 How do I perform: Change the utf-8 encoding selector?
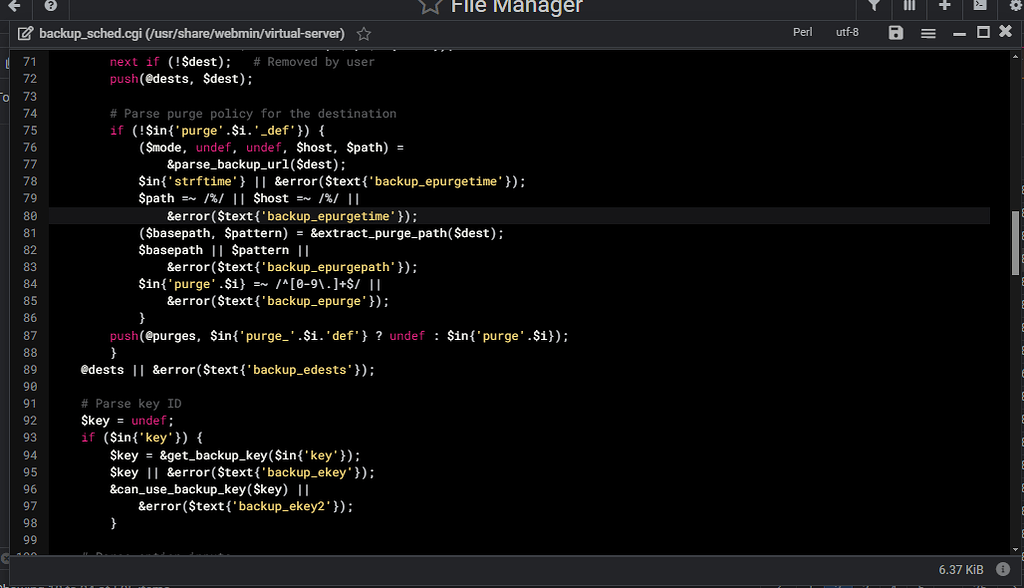[x=847, y=32]
